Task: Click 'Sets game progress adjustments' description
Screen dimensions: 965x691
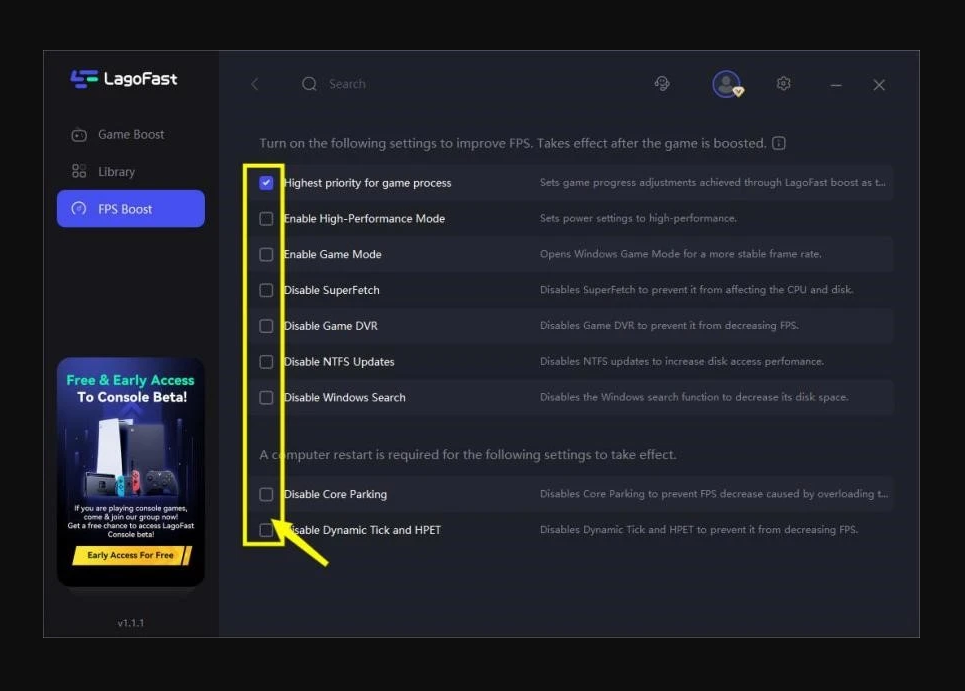Action: [713, 183]
